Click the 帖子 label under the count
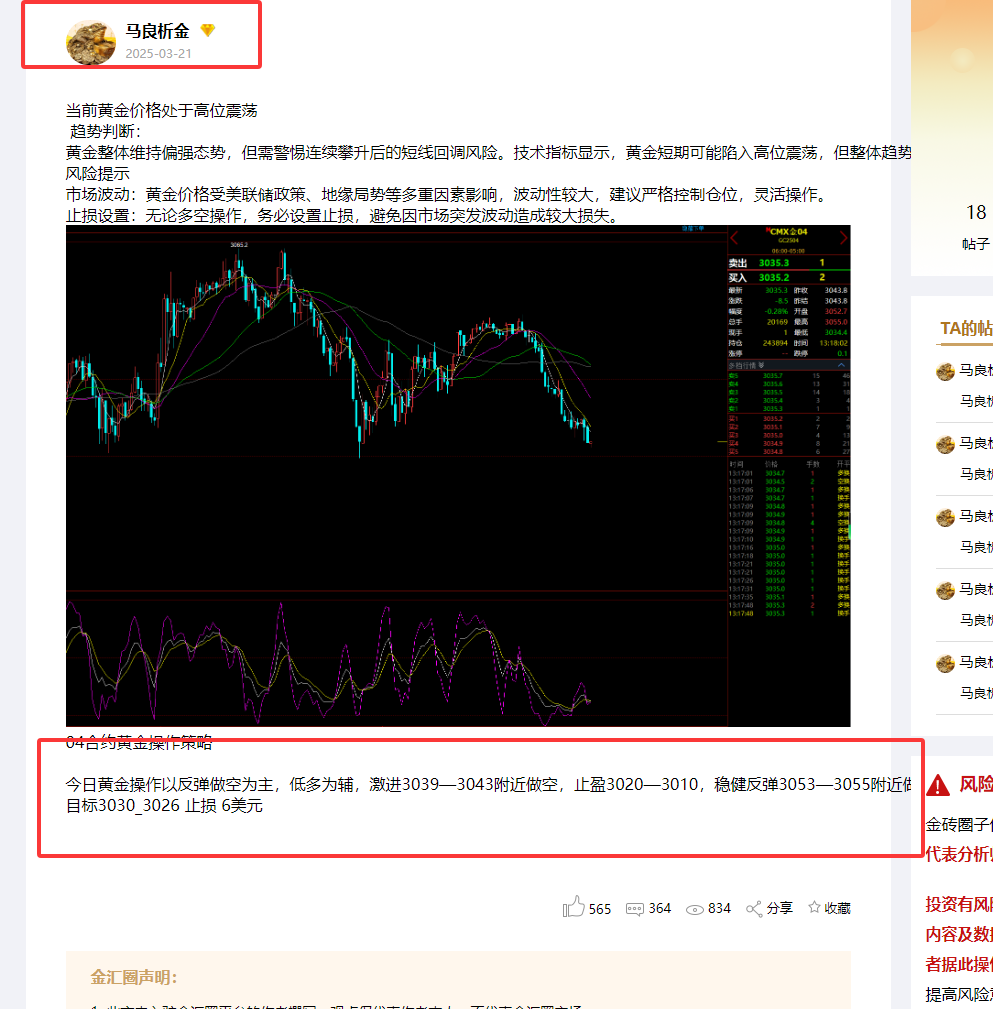Image resolution: width=993 pixels, height=1009 pixels. tap(976, 244)
